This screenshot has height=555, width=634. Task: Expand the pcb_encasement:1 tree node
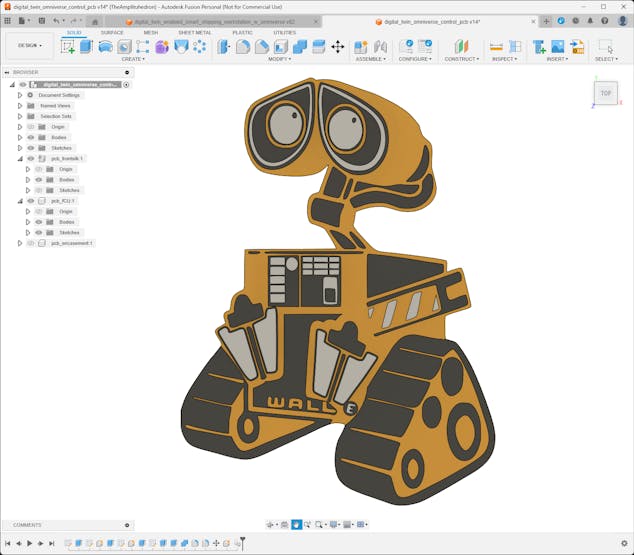tap(19, 243)
